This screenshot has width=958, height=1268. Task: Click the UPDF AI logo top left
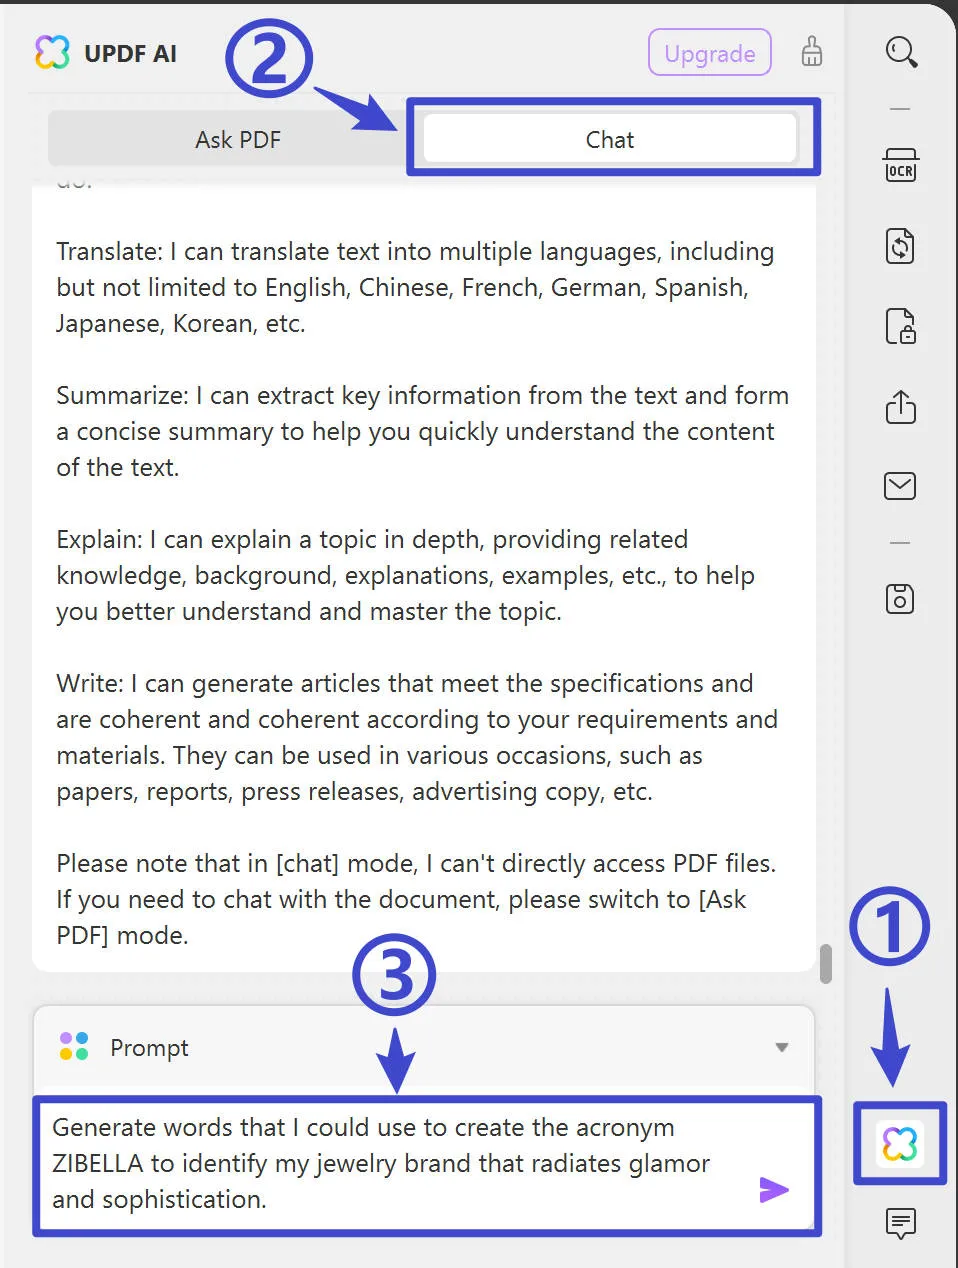coord(54,53)
